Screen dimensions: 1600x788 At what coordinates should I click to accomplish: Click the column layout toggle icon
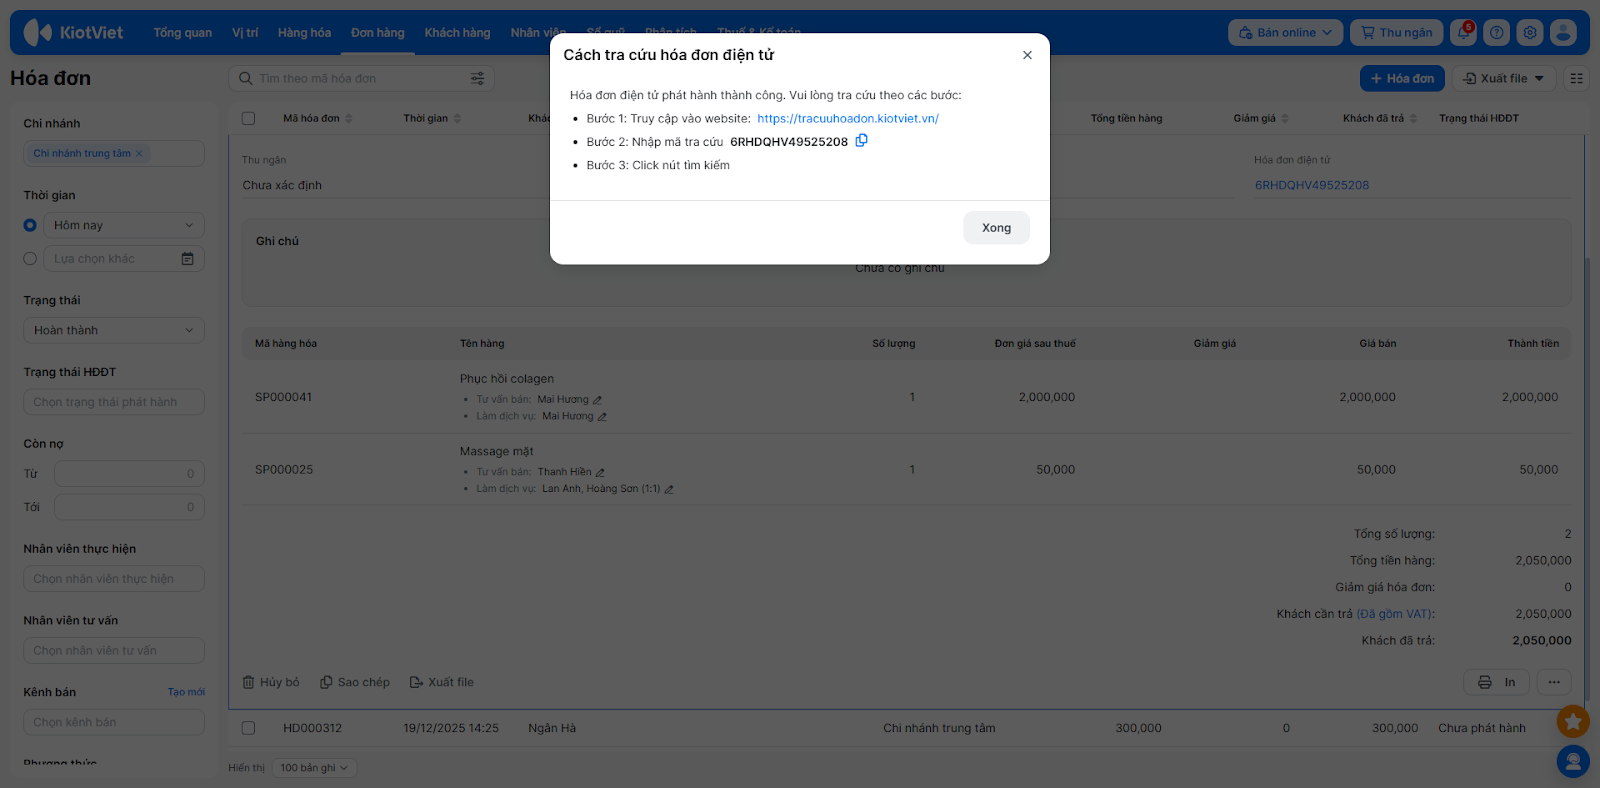coord(1576,78)
